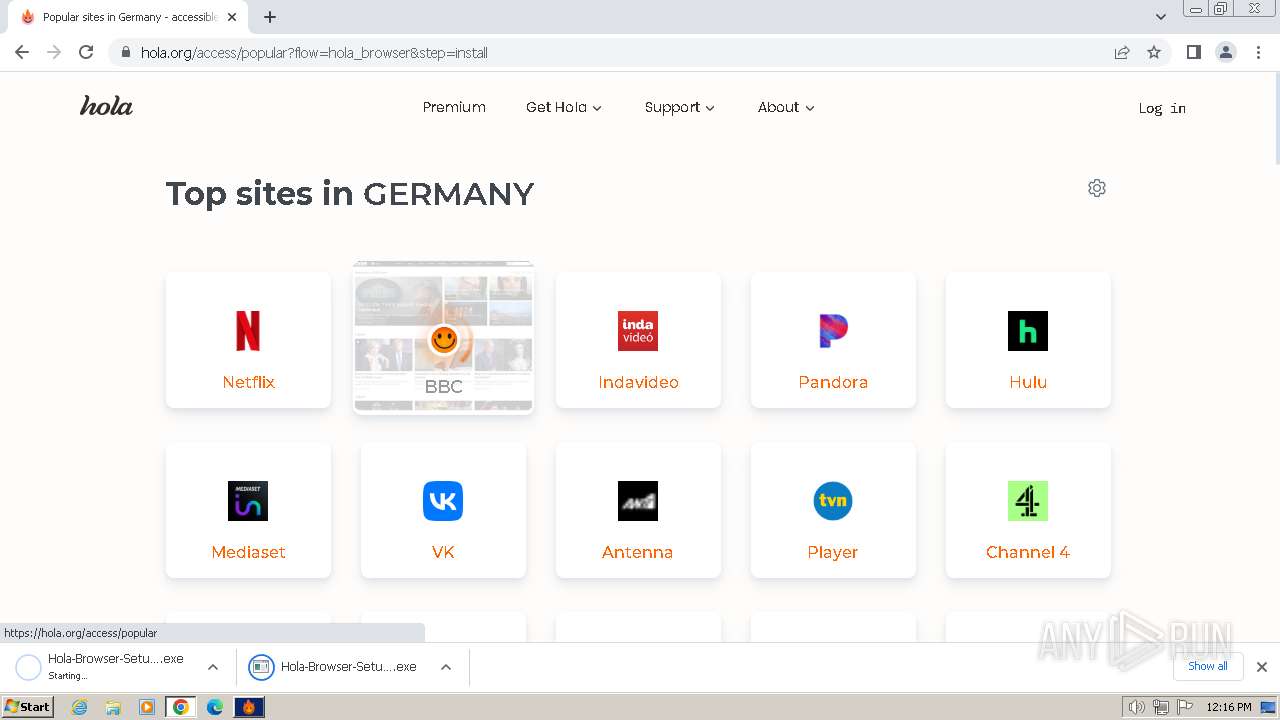
Task: Open the browser side panel icon
Action: pyautogui.click(x=1193, y=52)
